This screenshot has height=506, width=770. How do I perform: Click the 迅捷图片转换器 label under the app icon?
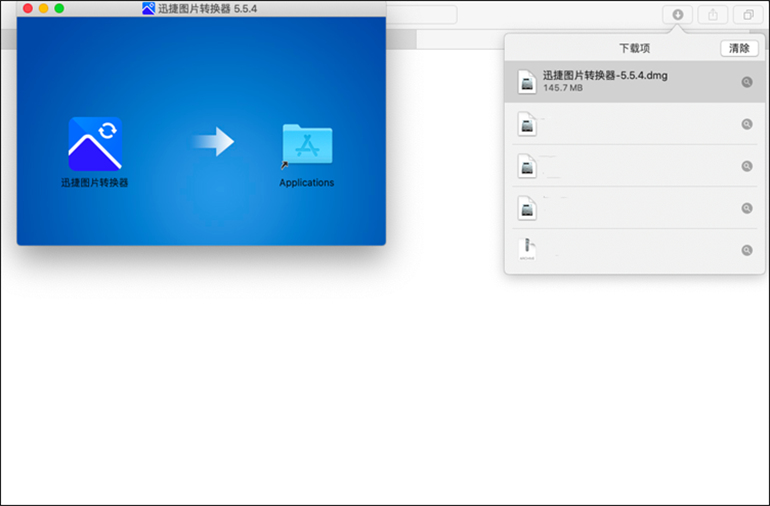click(94, 183)
